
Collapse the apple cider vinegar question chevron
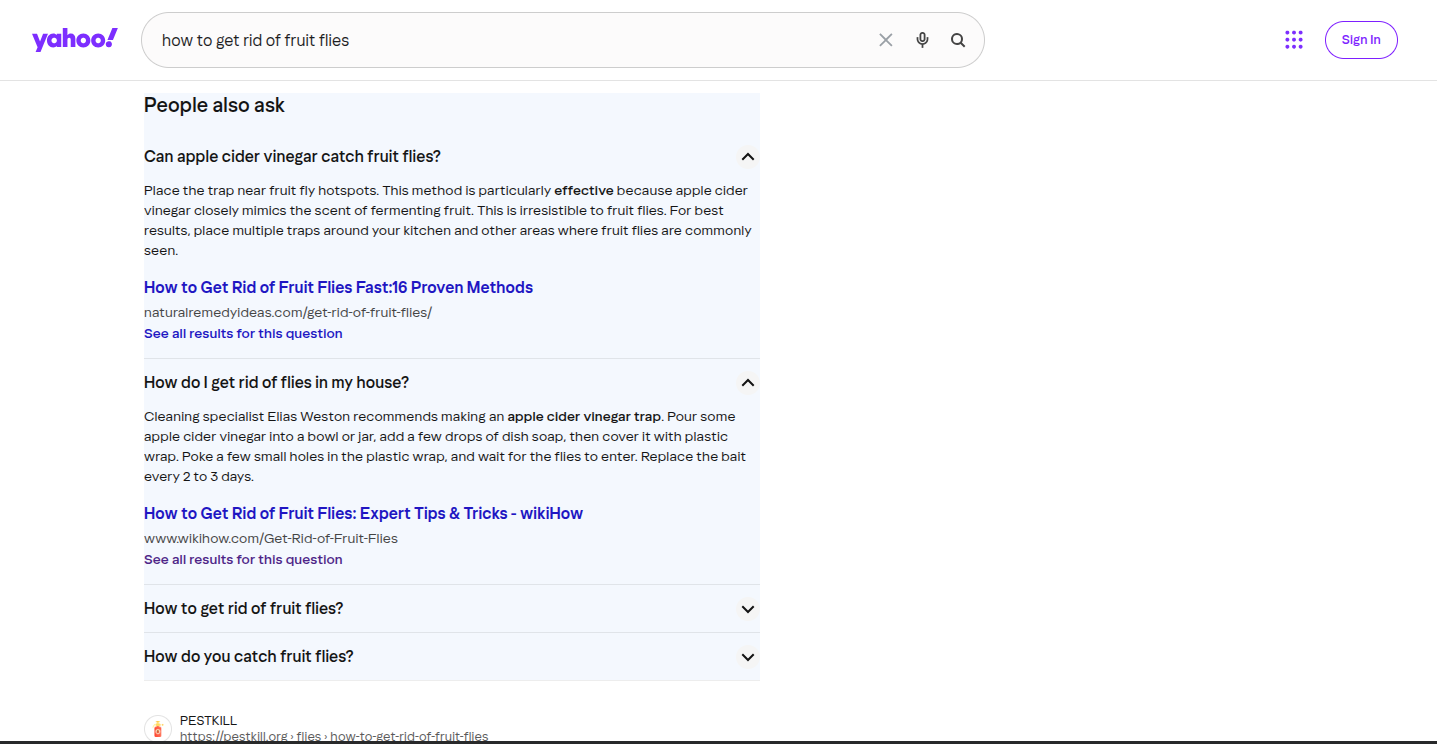click(748, 157)
